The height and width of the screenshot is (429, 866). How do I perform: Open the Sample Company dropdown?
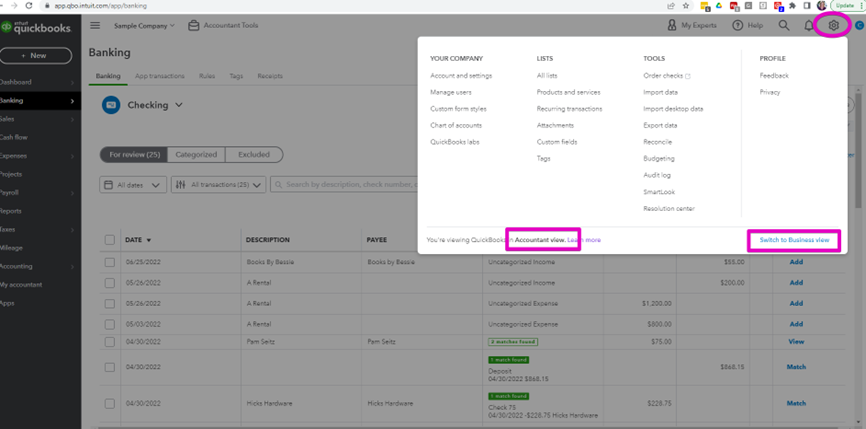[144, 25]
